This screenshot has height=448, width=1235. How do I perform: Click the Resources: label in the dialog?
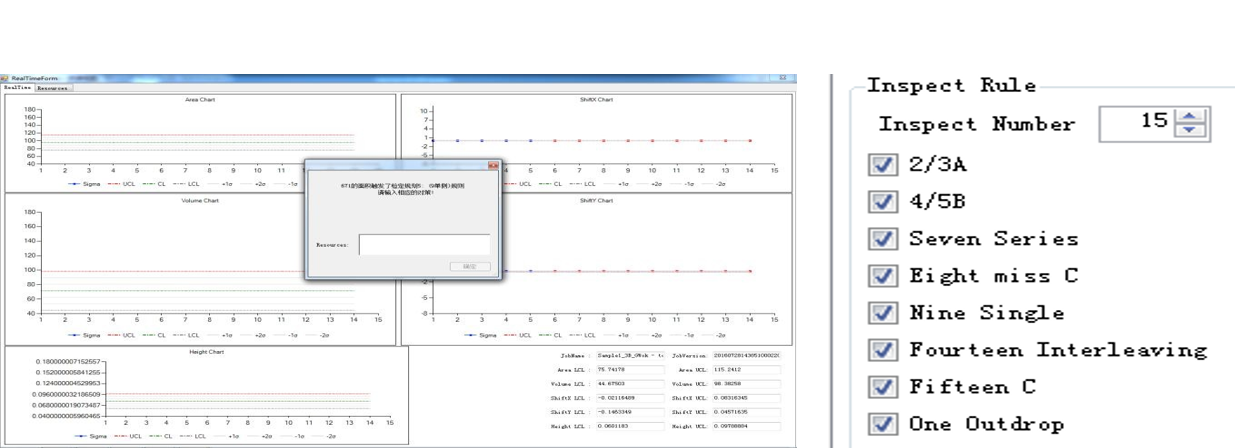click(332, 245)
